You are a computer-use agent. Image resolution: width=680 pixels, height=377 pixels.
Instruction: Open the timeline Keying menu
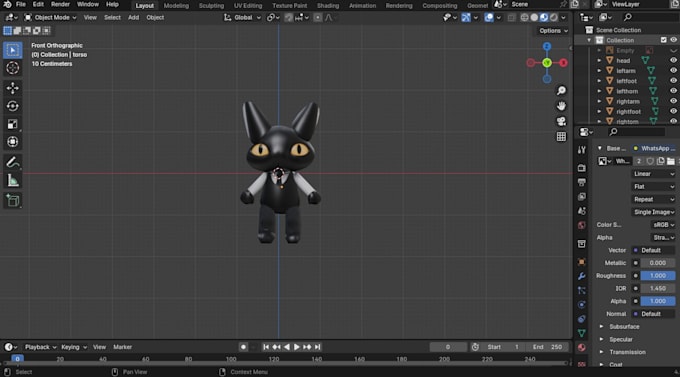tap(74, 347)
